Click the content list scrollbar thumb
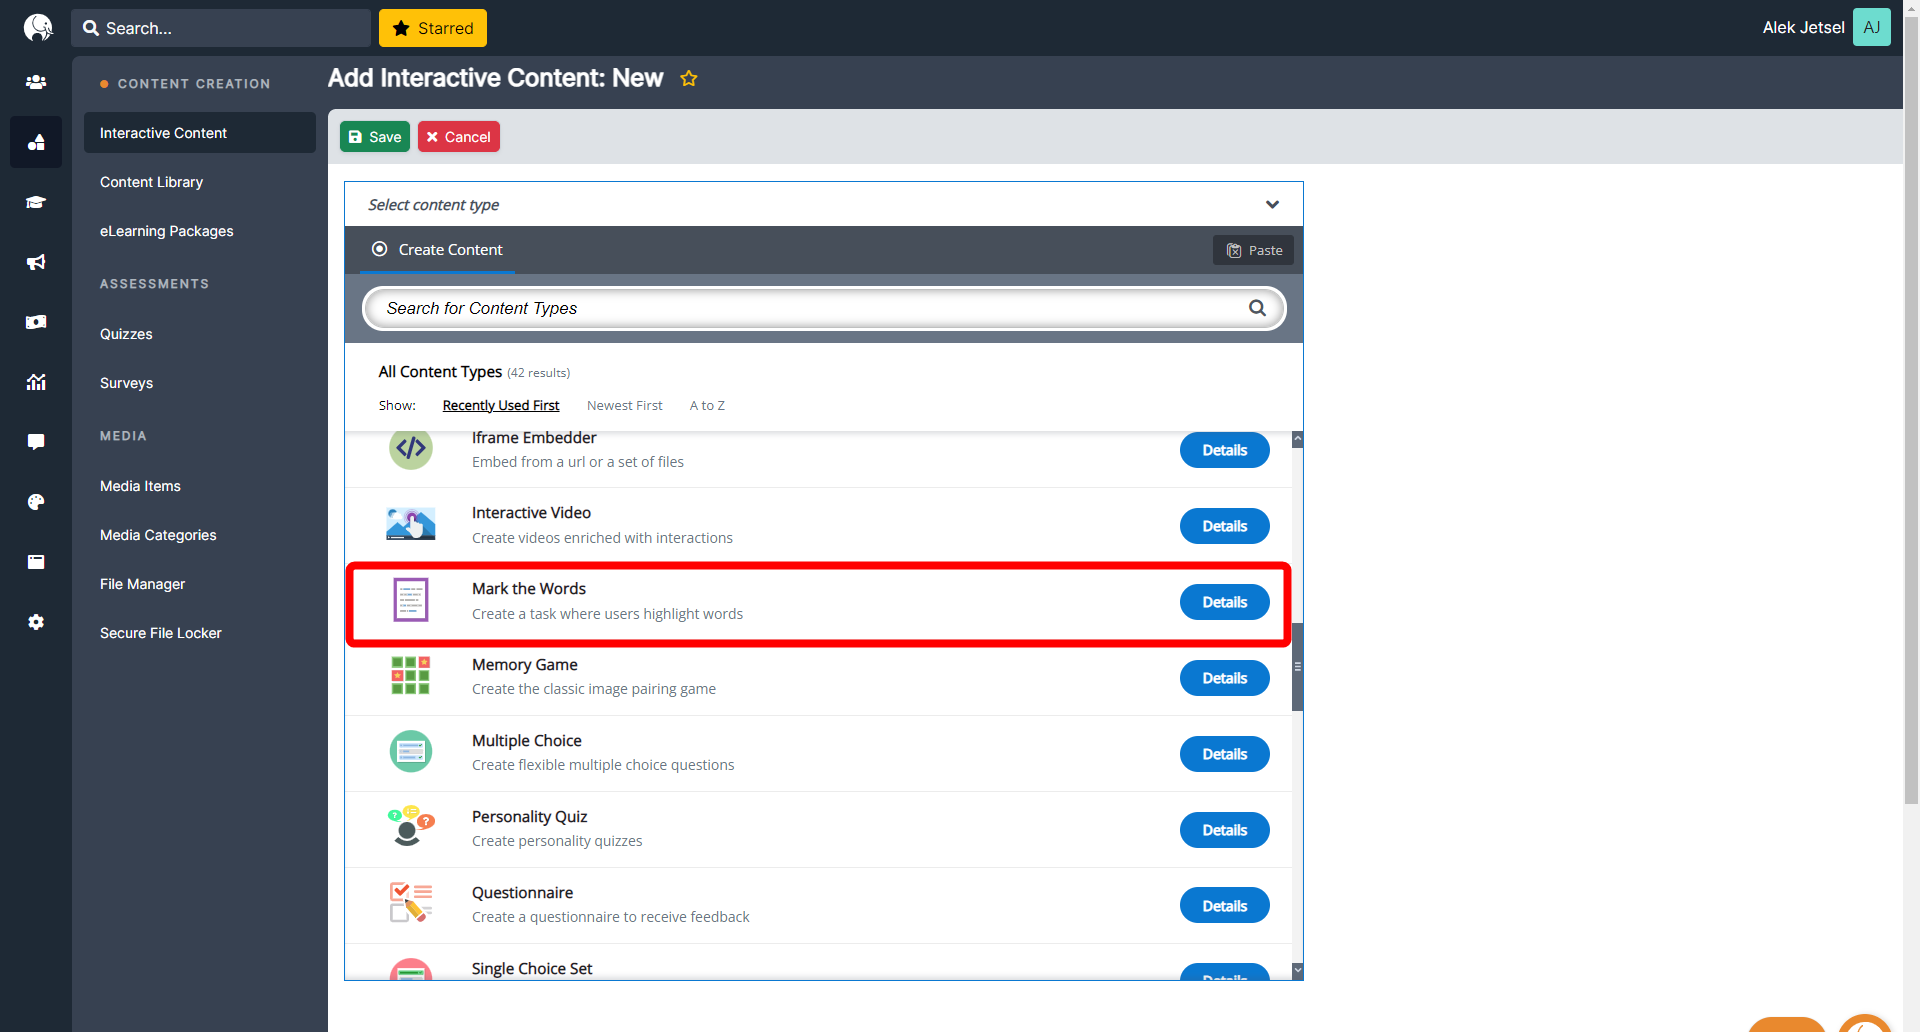This screenshot has width=1920, height=1032. click(1298, 666)
